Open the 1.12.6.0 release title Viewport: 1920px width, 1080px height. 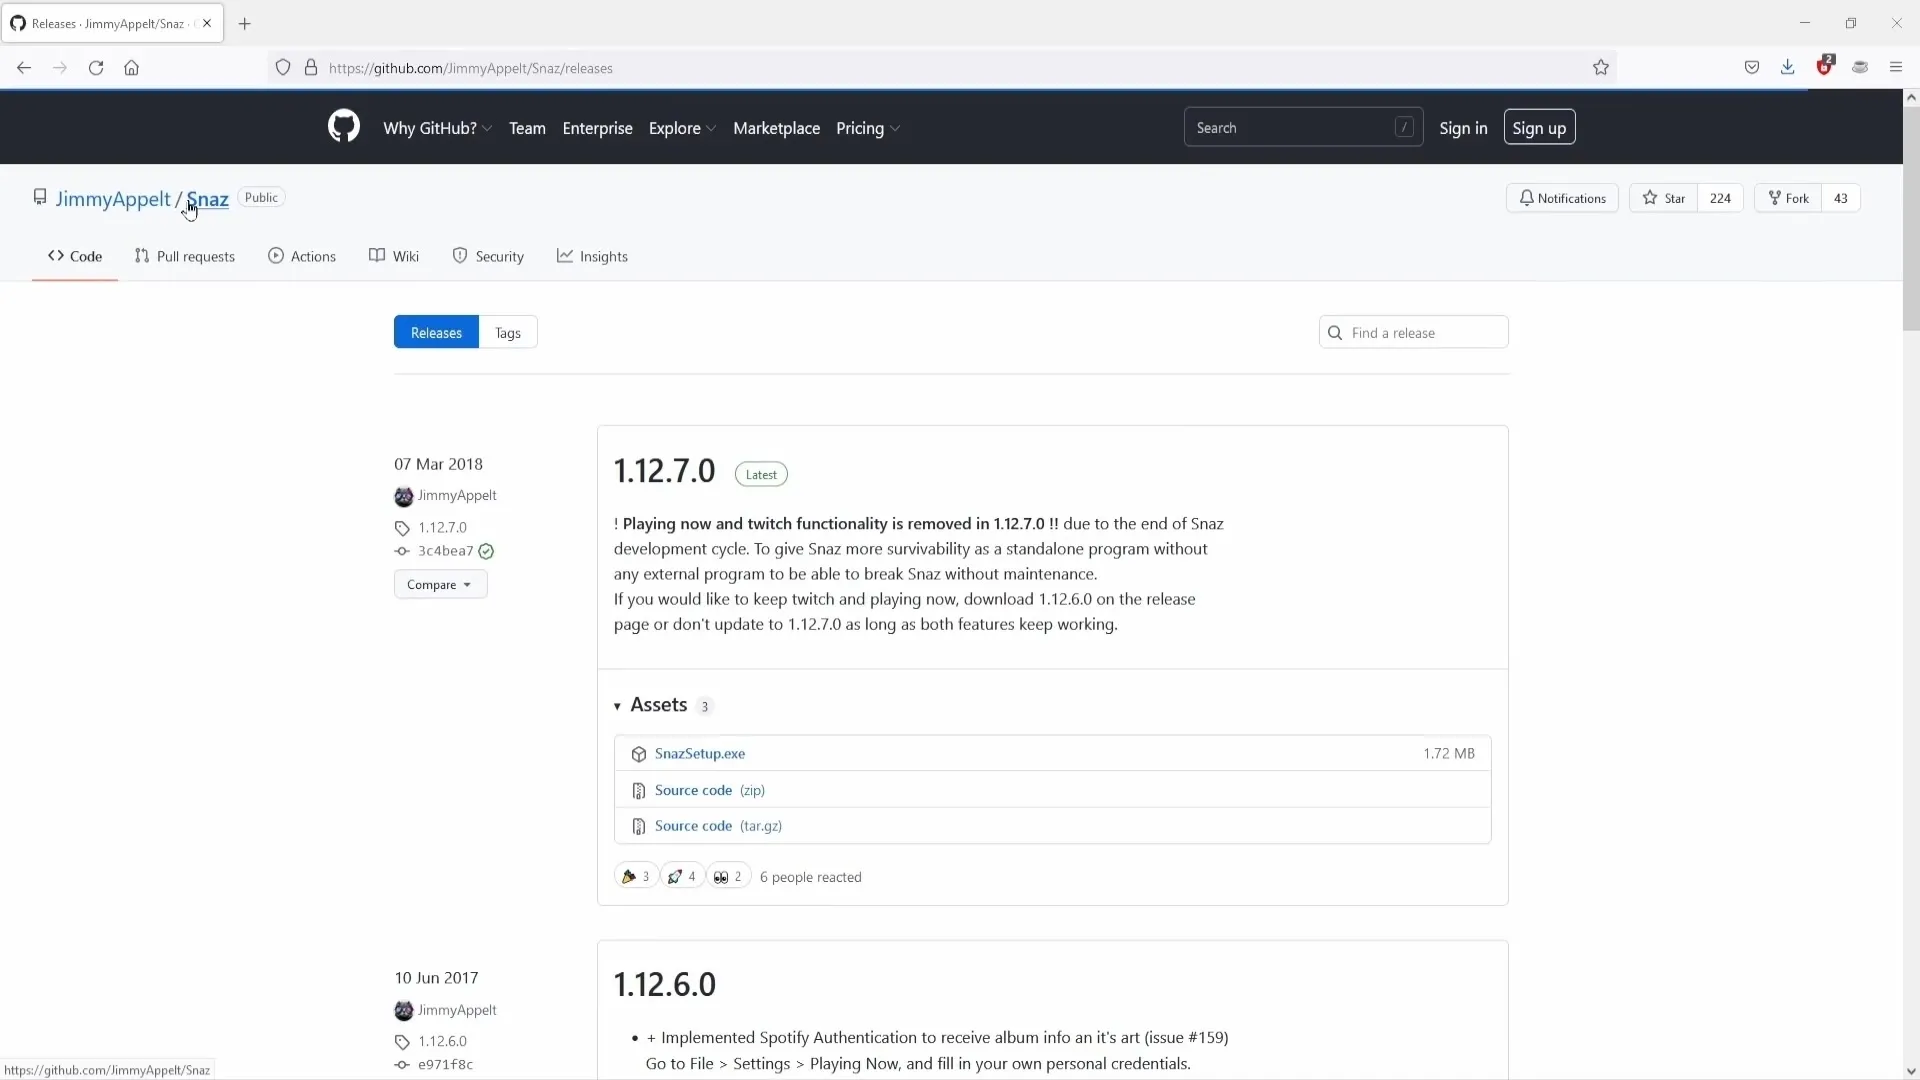tap(664, 984)
